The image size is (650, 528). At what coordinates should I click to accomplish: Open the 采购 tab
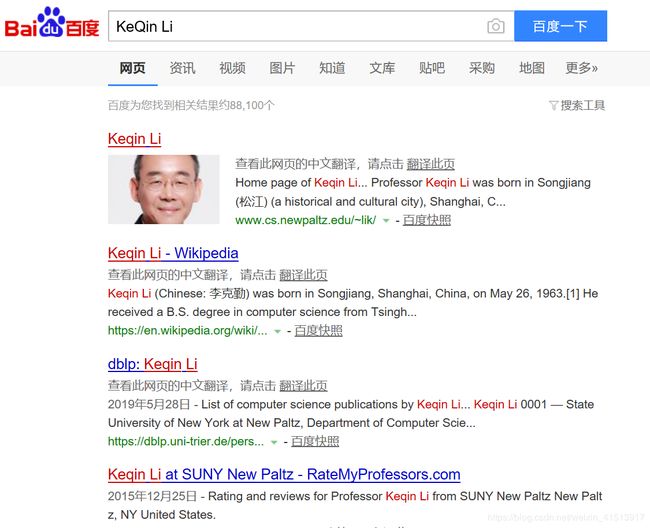click(482, 68)
